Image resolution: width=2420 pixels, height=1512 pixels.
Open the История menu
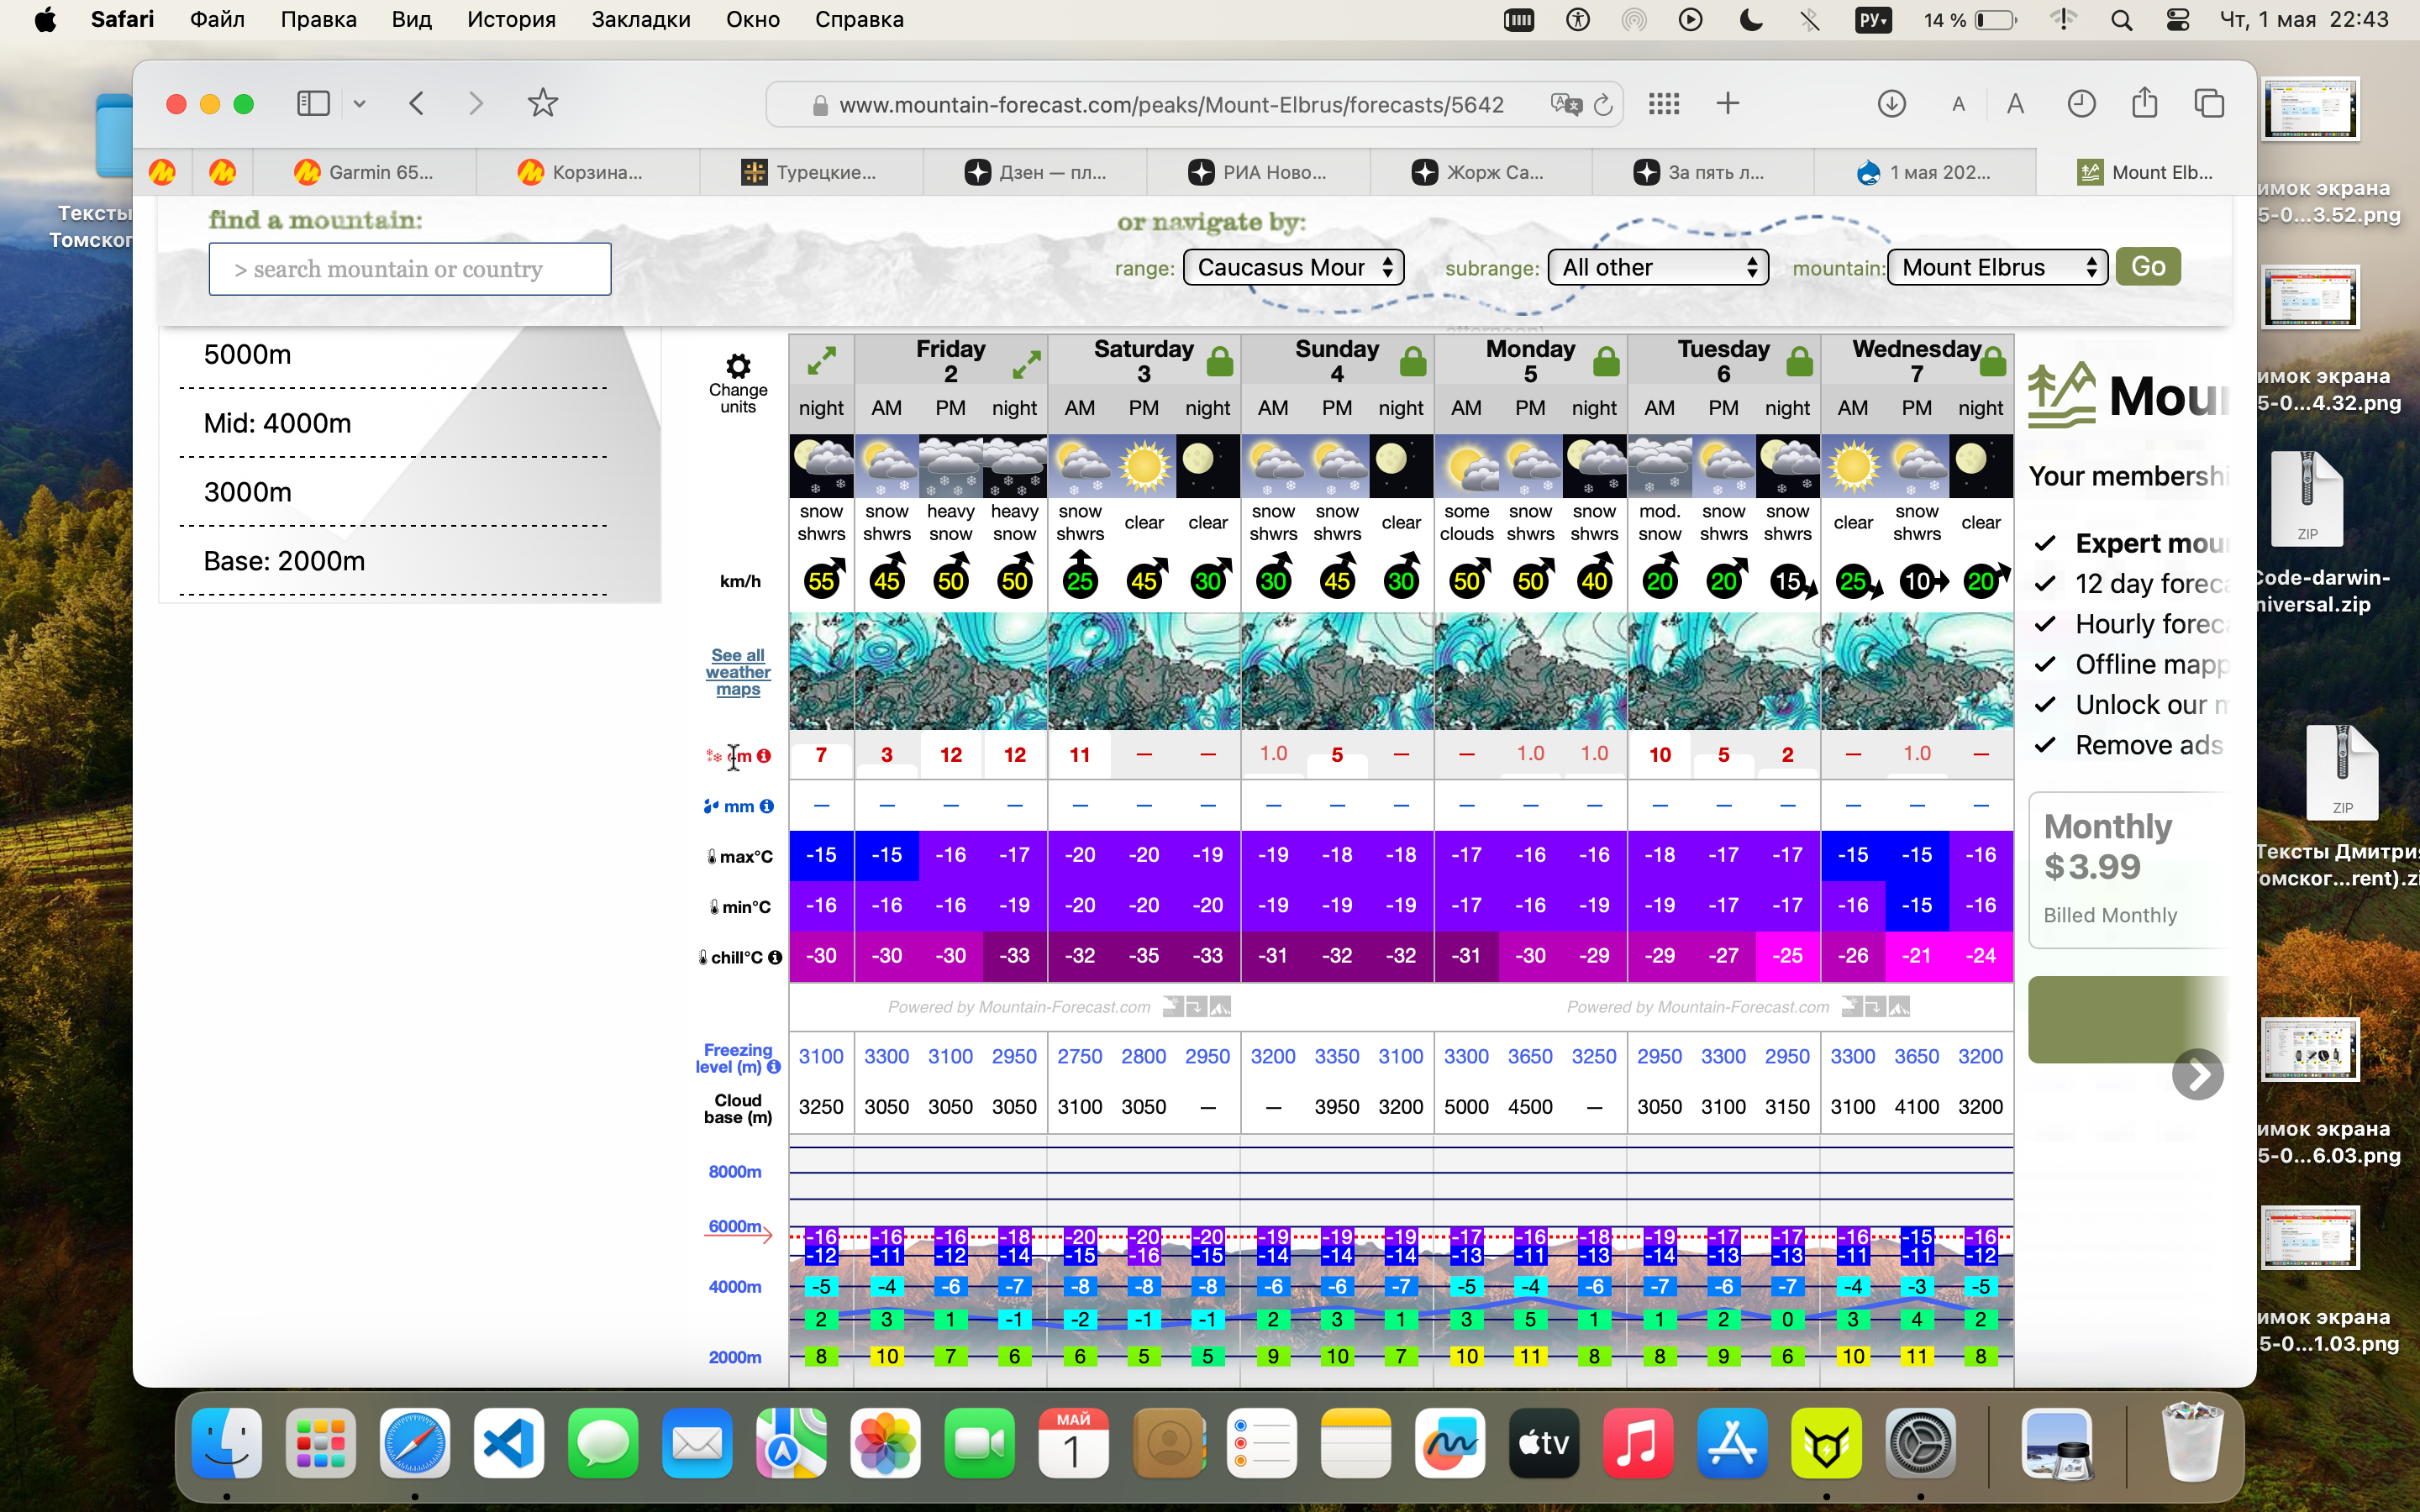pyautogui.click(x=511, y=20)
